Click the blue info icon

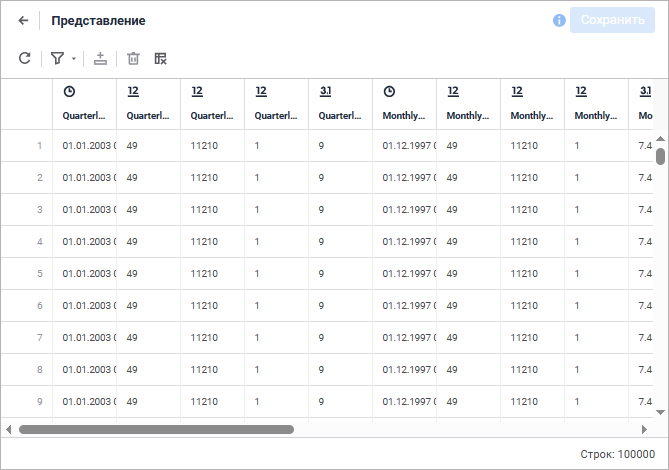click(559, 20)
